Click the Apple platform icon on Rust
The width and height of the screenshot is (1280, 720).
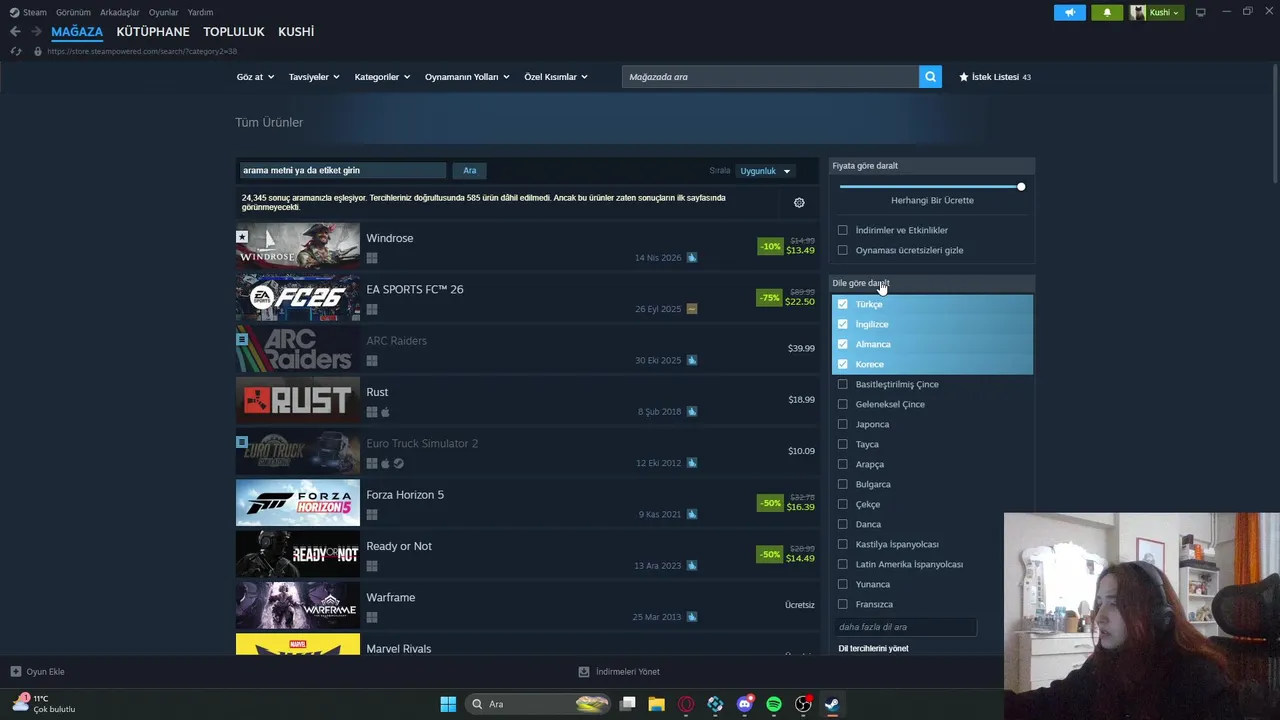coord(385,412)
